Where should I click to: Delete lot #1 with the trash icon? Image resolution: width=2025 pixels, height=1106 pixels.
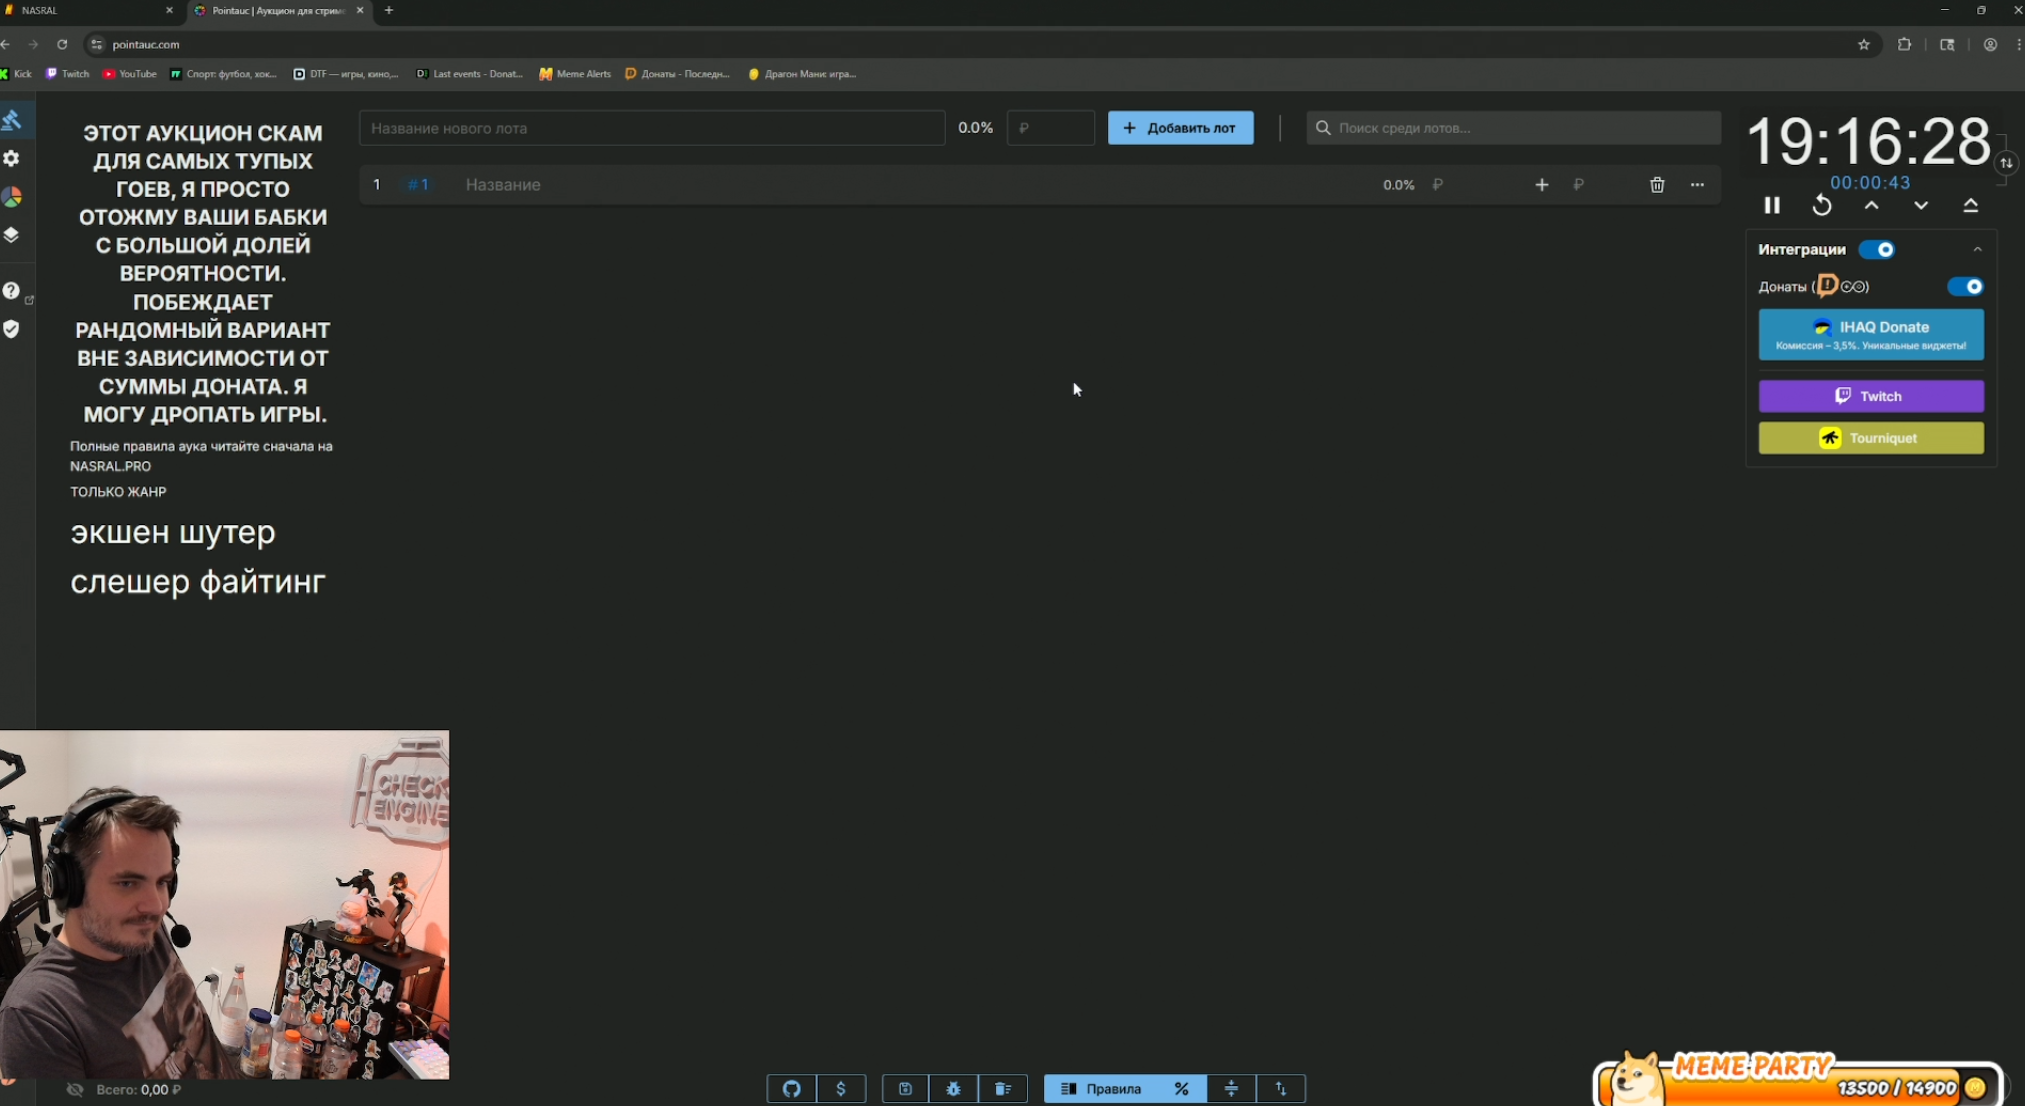1657,185
